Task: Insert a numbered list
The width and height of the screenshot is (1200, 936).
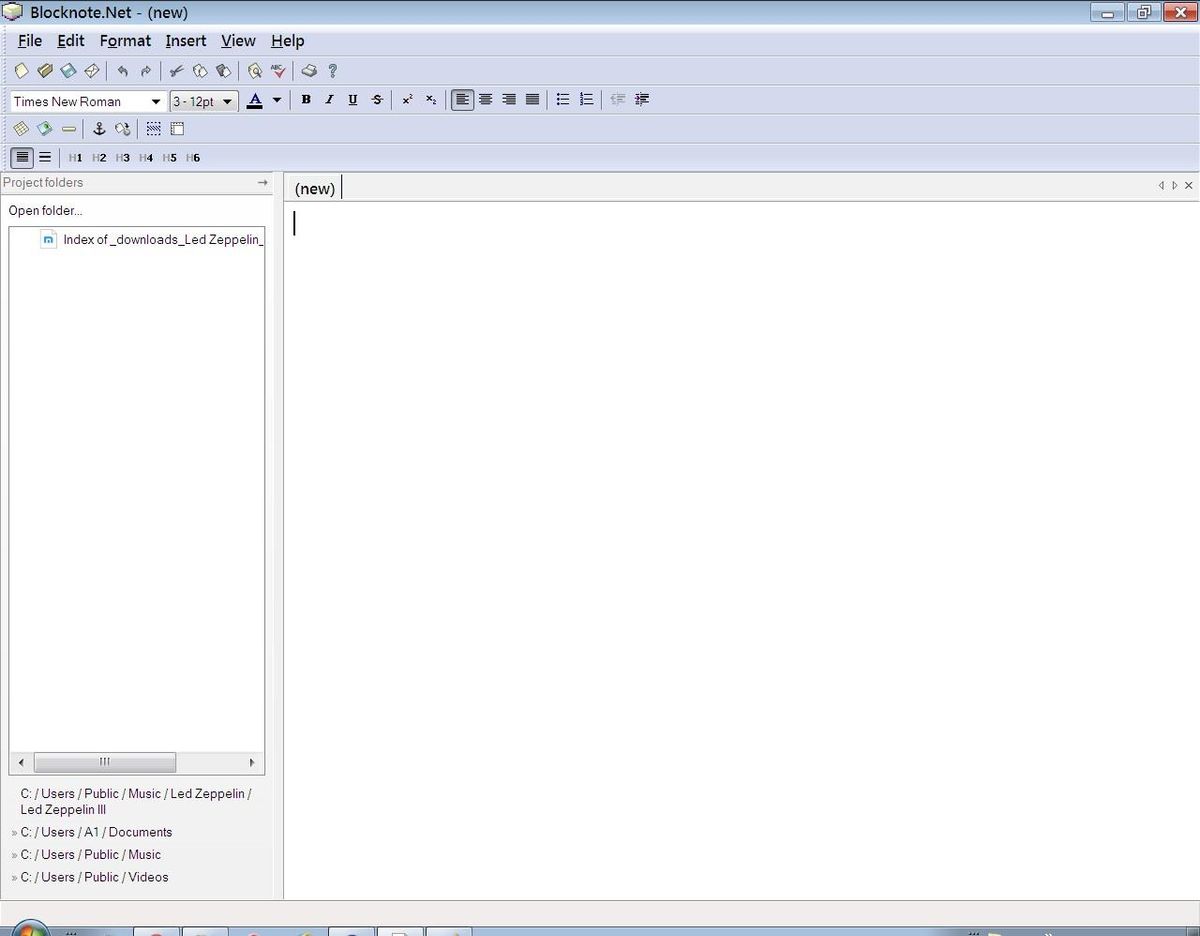Action: 587,100
